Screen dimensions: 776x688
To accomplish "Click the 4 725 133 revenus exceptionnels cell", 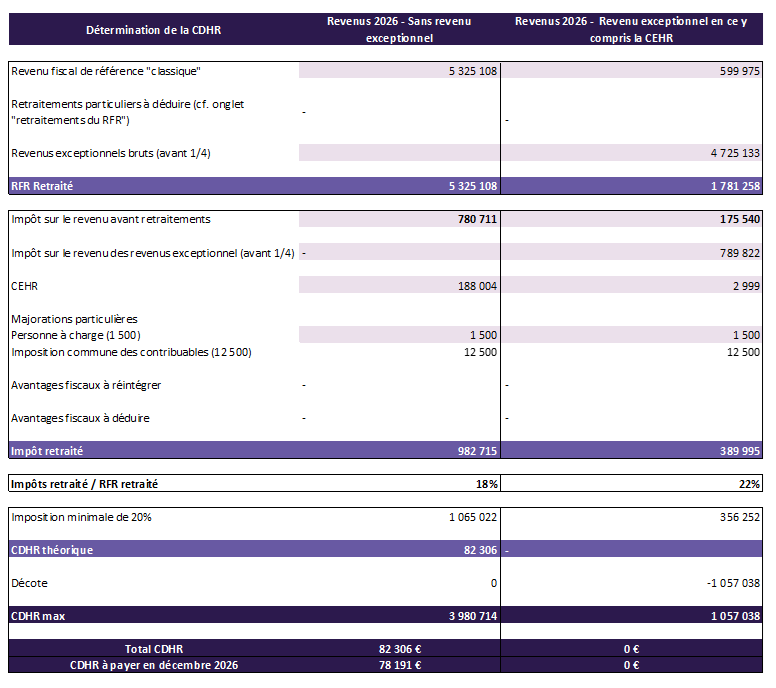I will click(733, 153).
